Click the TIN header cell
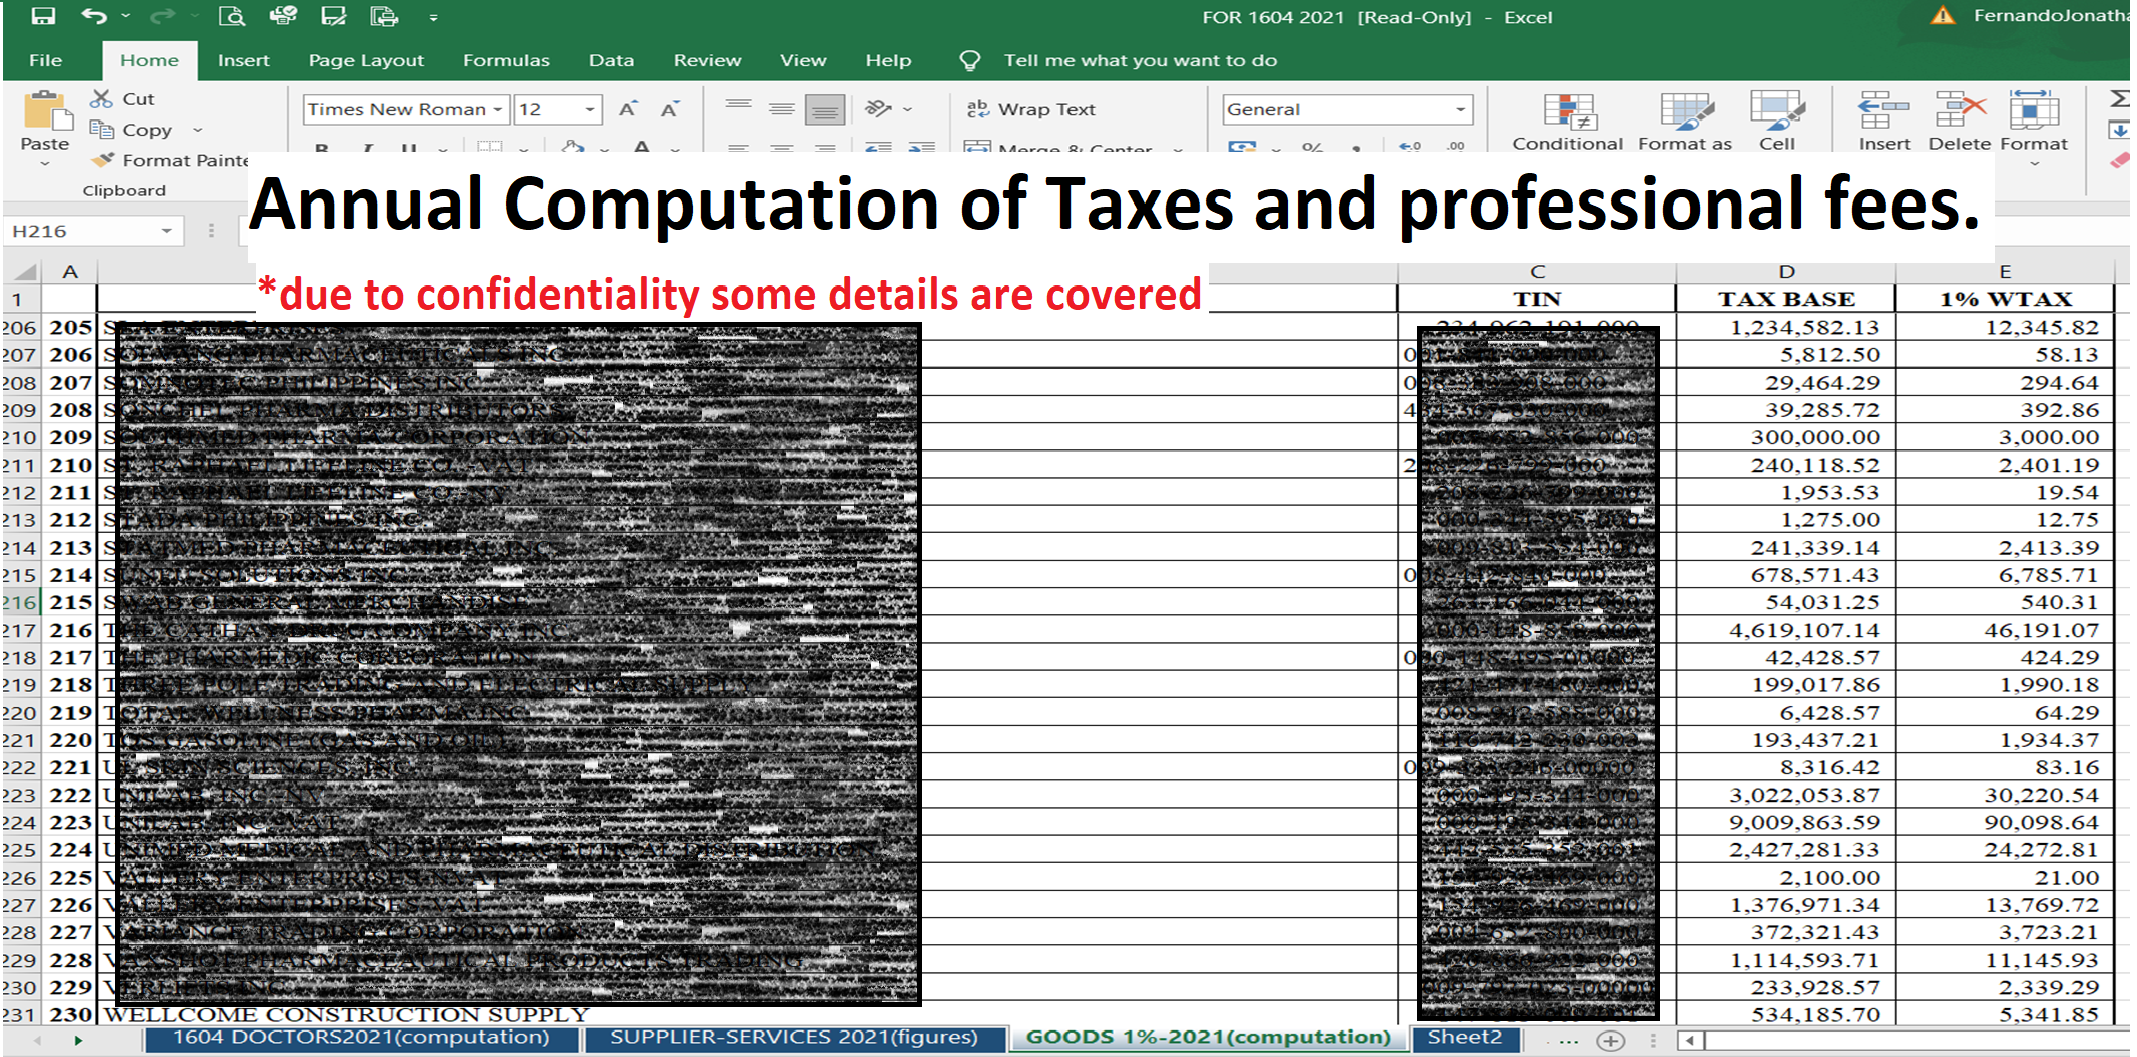The image size is (2137, 1057). [1536, 299]
